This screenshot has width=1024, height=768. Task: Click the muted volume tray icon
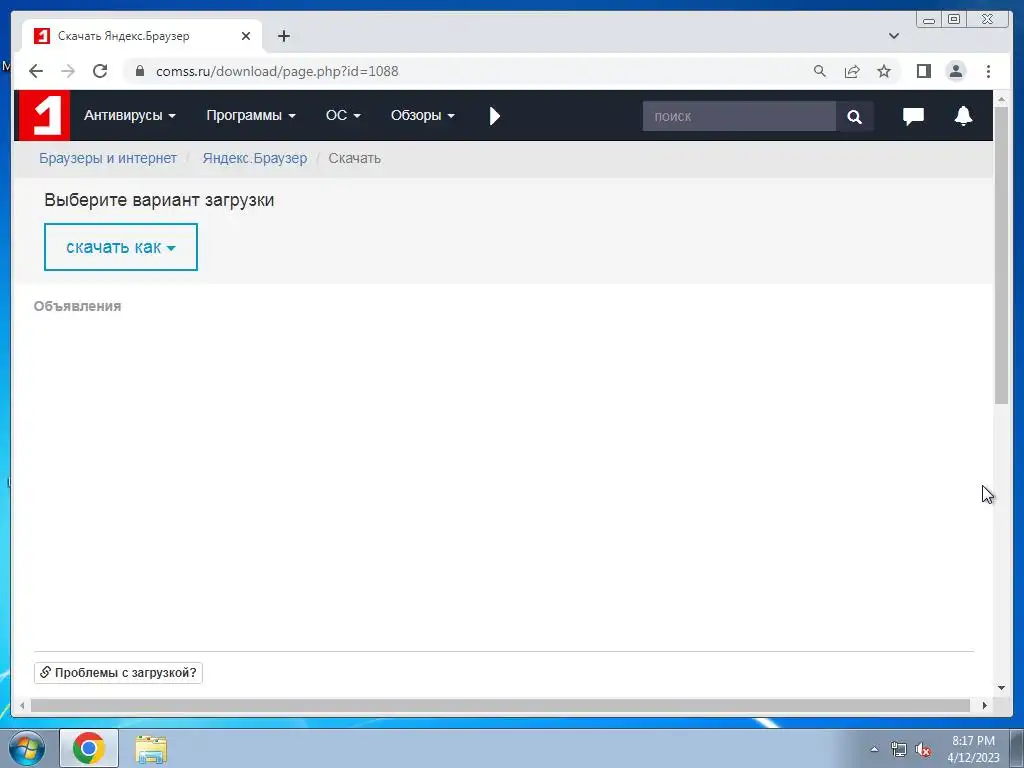coord(923,749)
